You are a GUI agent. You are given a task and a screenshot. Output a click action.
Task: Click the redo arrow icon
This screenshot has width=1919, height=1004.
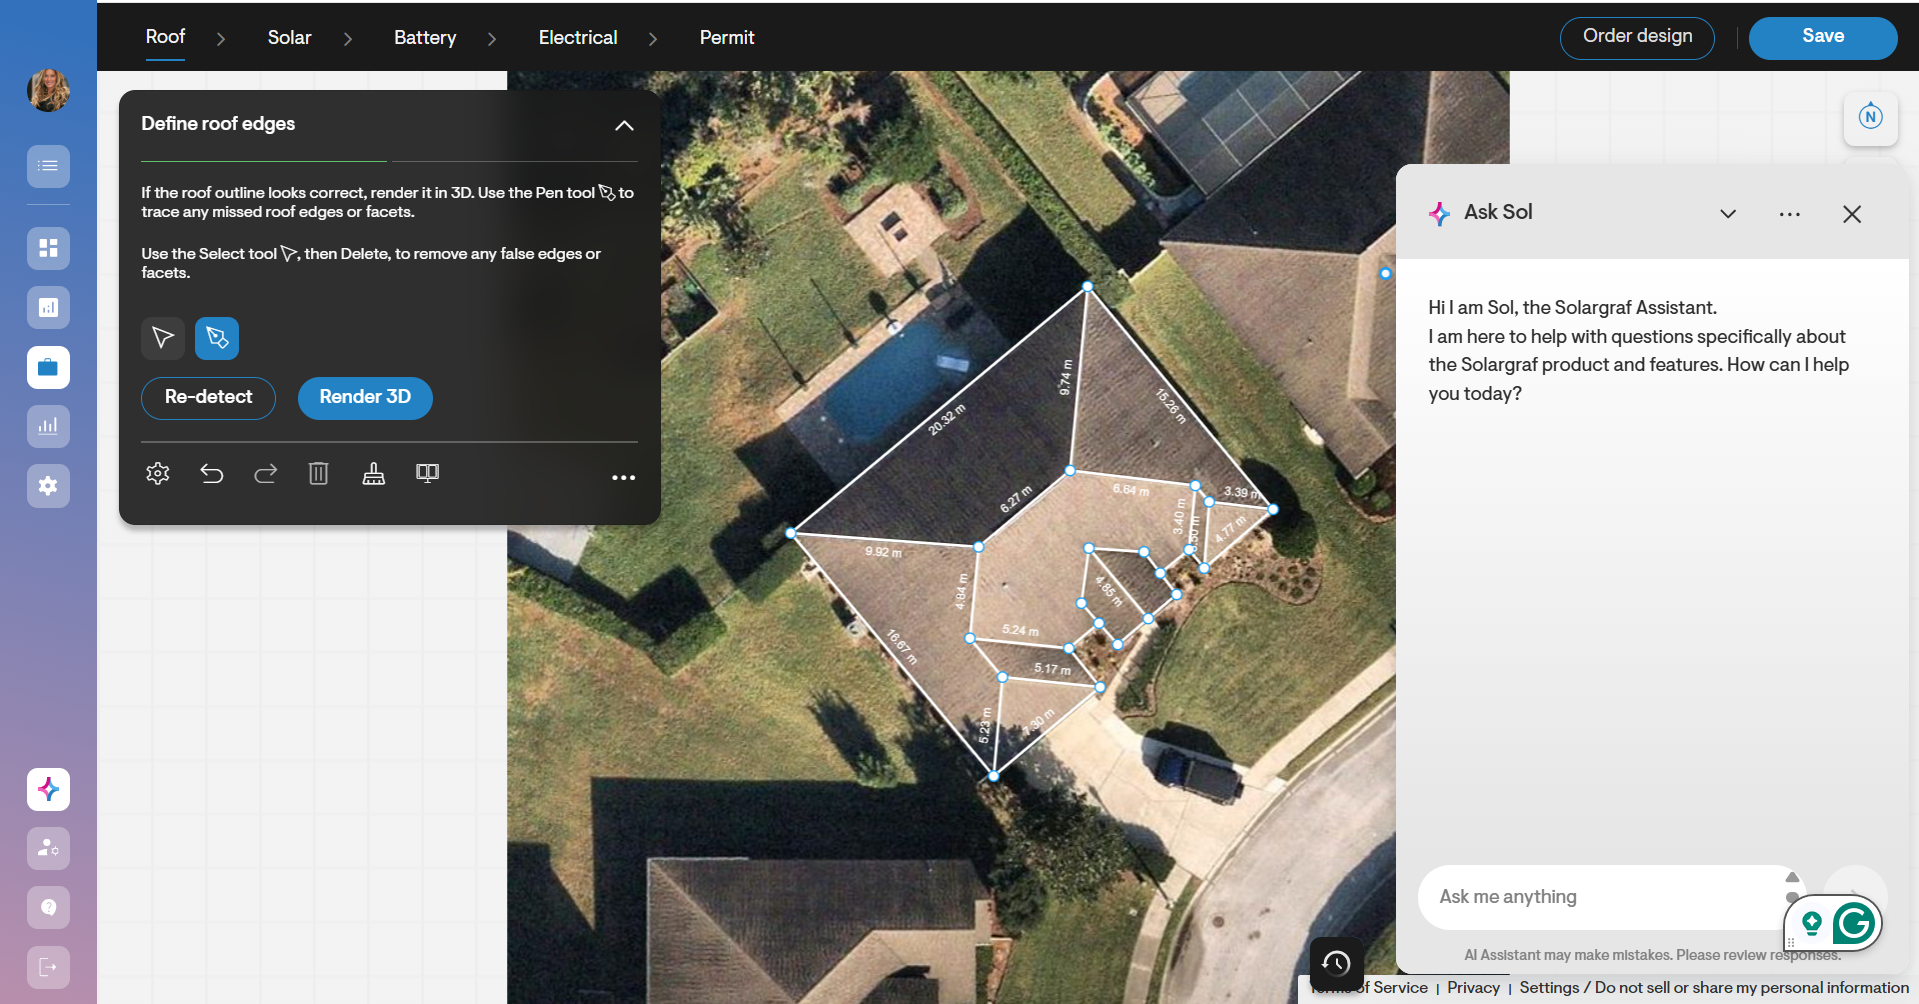[x=265, y=474]
